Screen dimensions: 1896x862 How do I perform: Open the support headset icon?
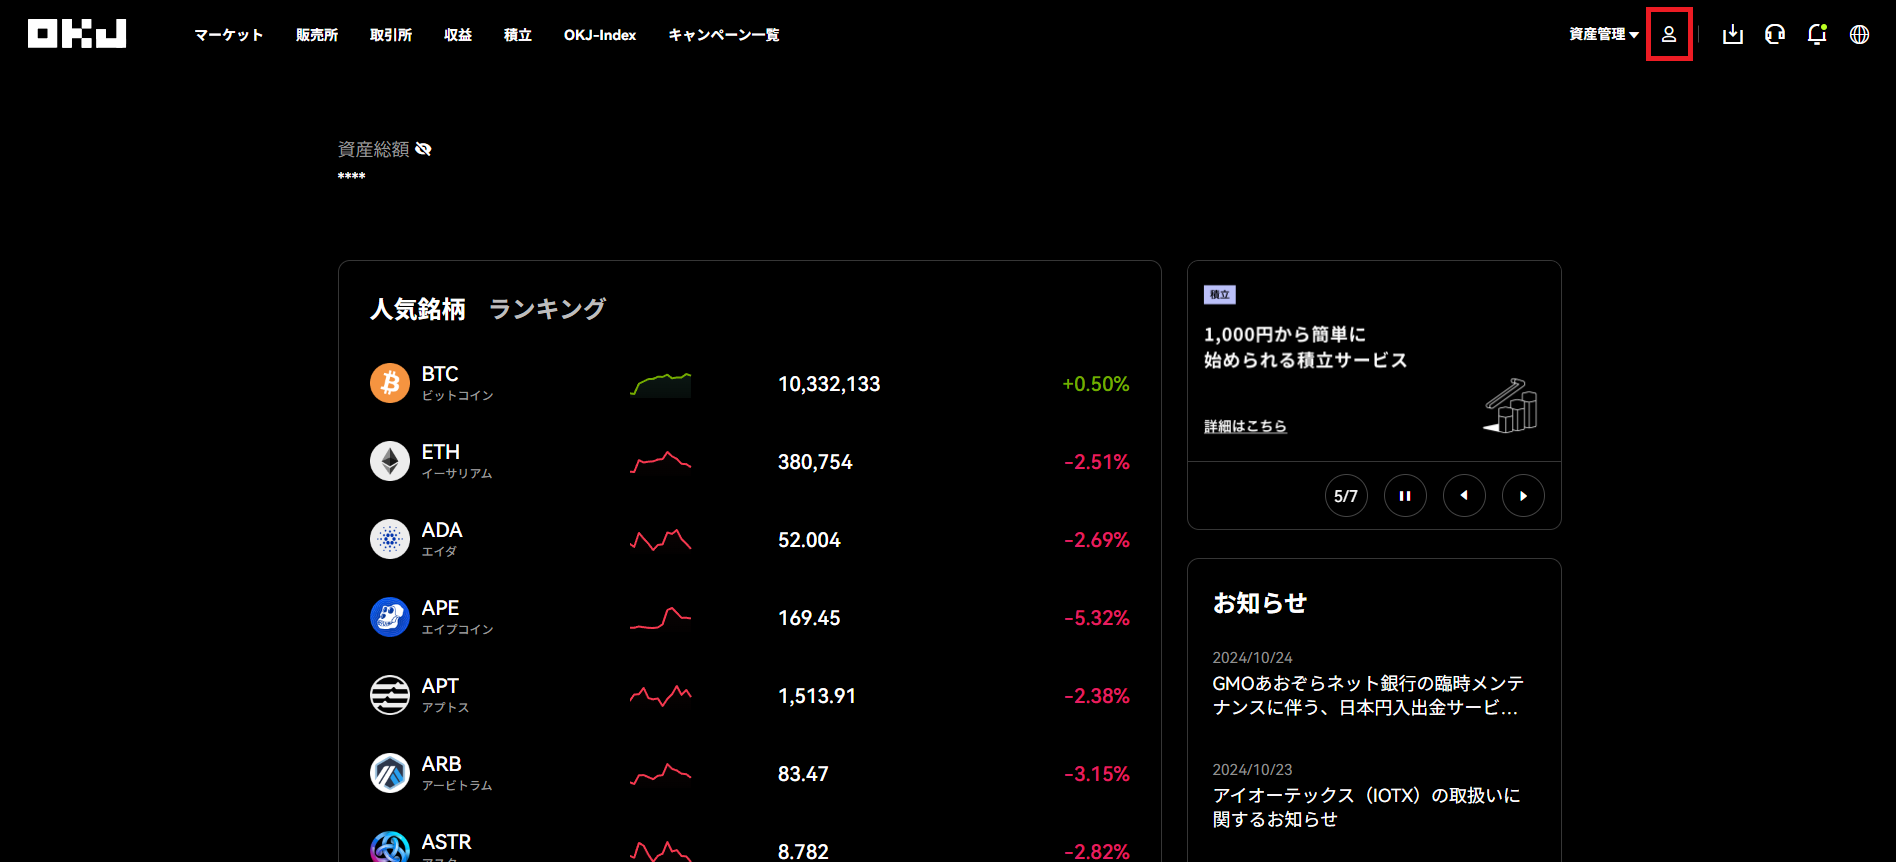[1775, 34]
